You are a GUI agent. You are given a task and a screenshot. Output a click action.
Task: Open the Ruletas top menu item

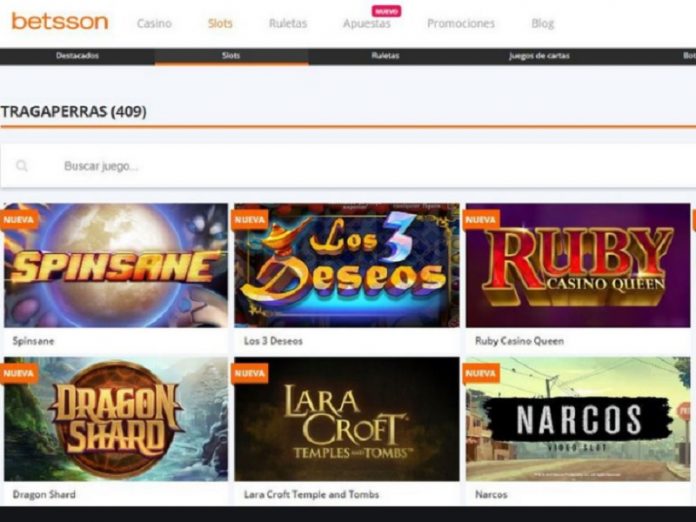click(x=288, y=23)
